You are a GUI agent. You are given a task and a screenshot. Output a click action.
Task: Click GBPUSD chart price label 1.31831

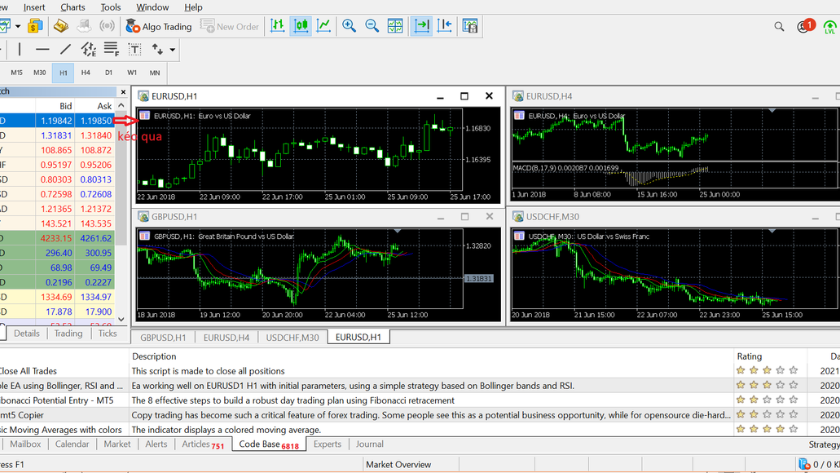pos(478,279)
